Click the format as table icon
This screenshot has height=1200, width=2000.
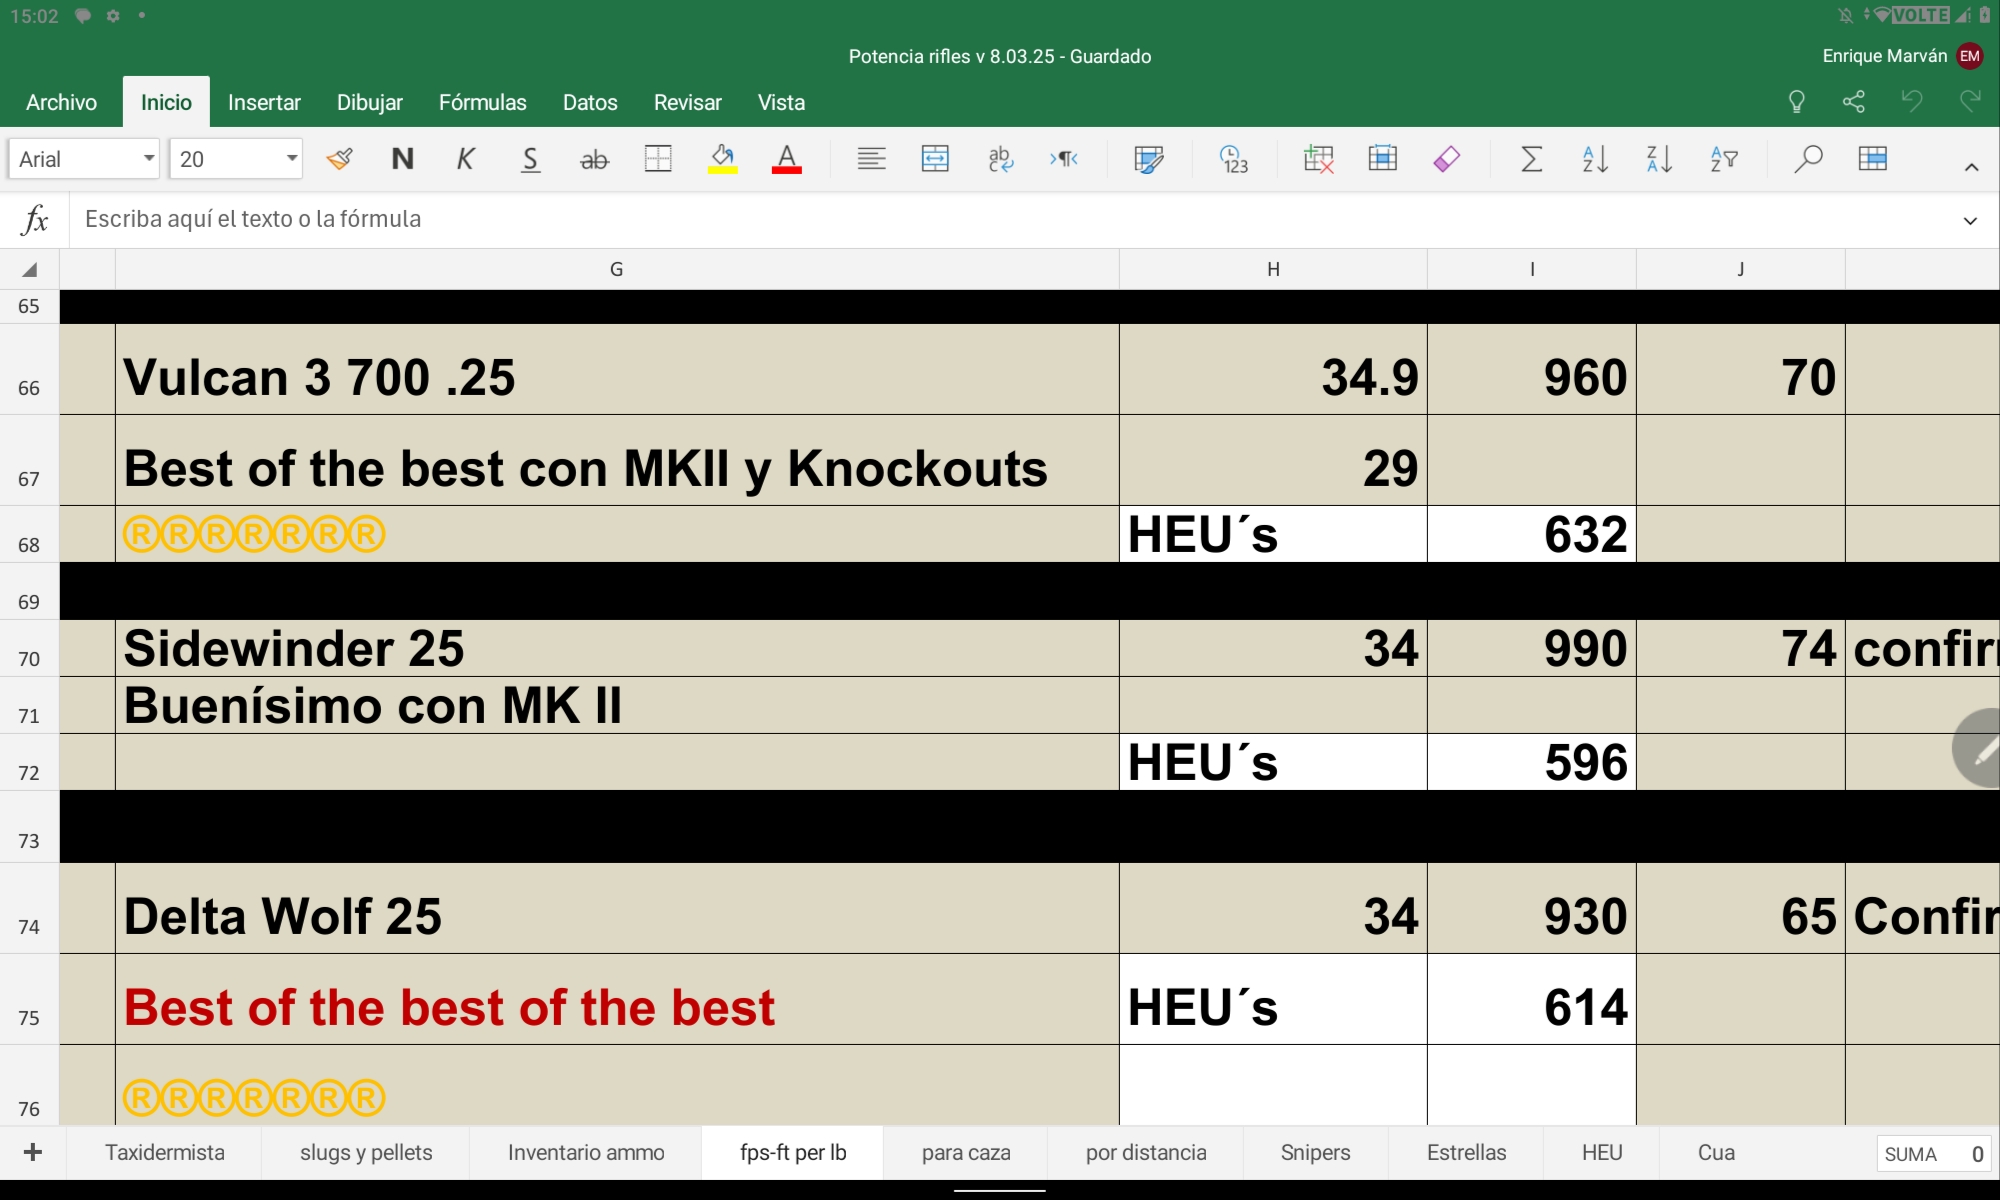click(x=1872, y=159)
